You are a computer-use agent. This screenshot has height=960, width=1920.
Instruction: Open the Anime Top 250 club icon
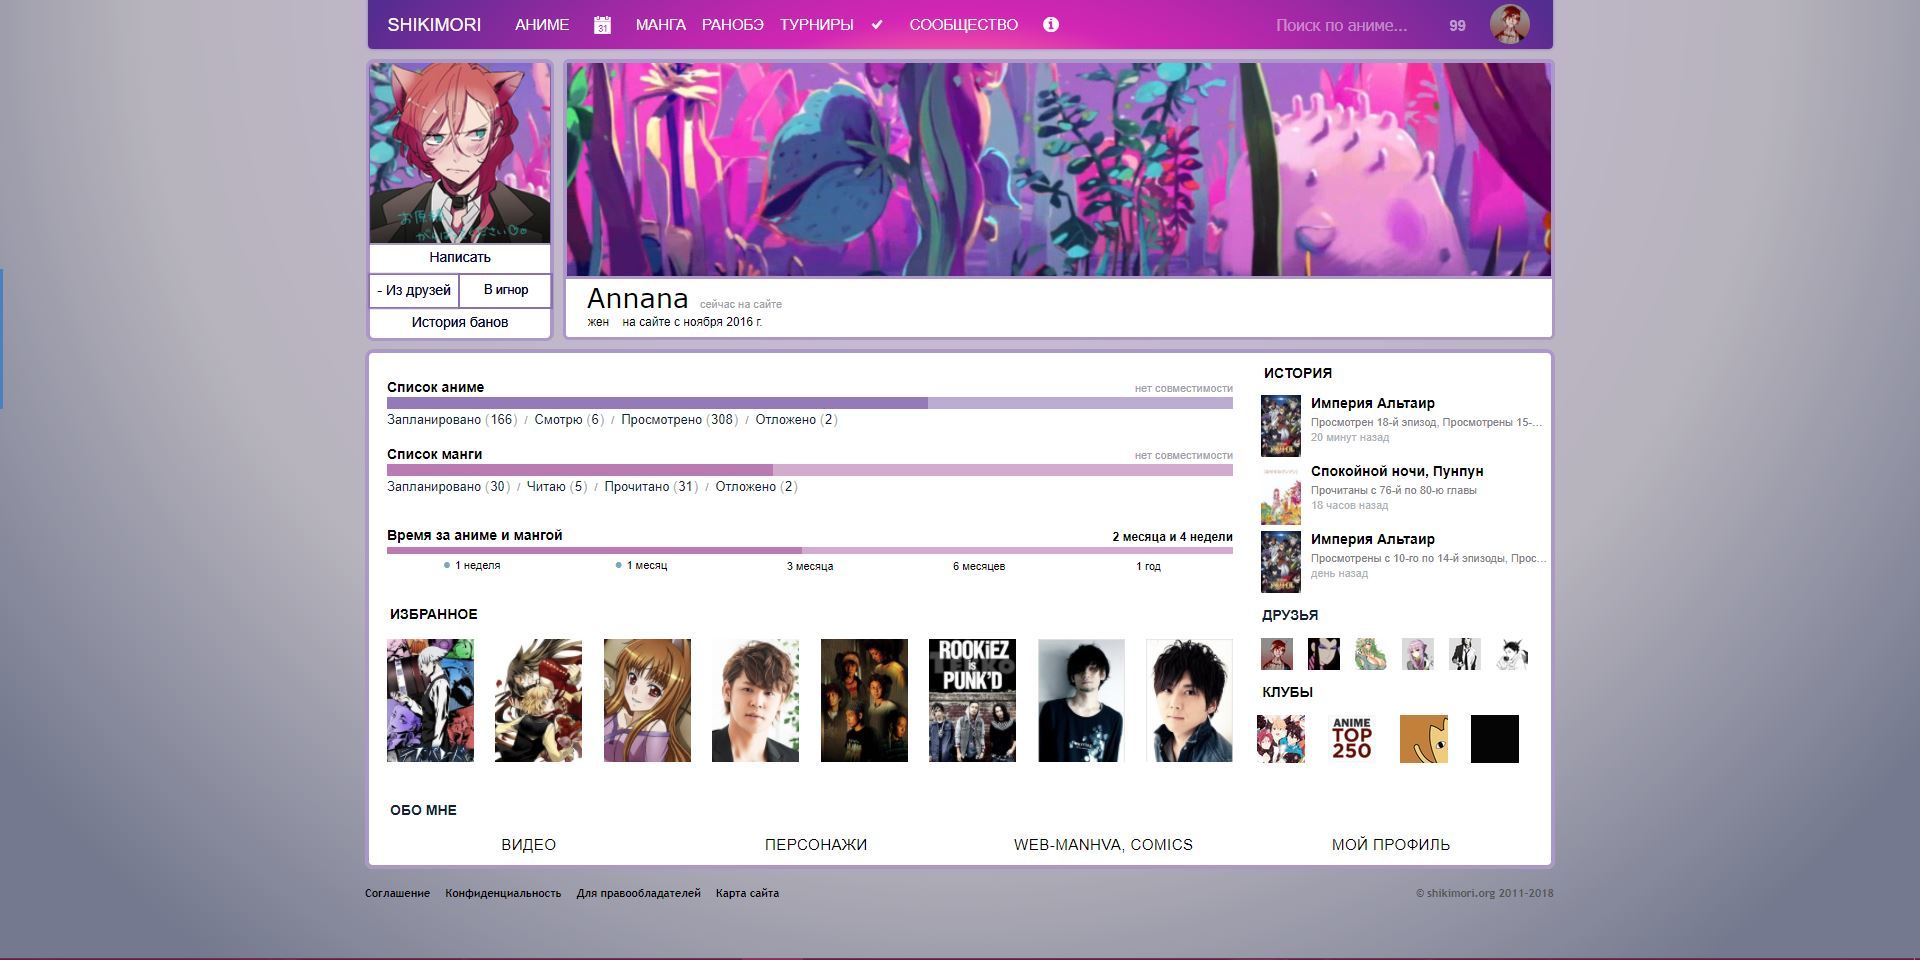[x=1351, y=739]
